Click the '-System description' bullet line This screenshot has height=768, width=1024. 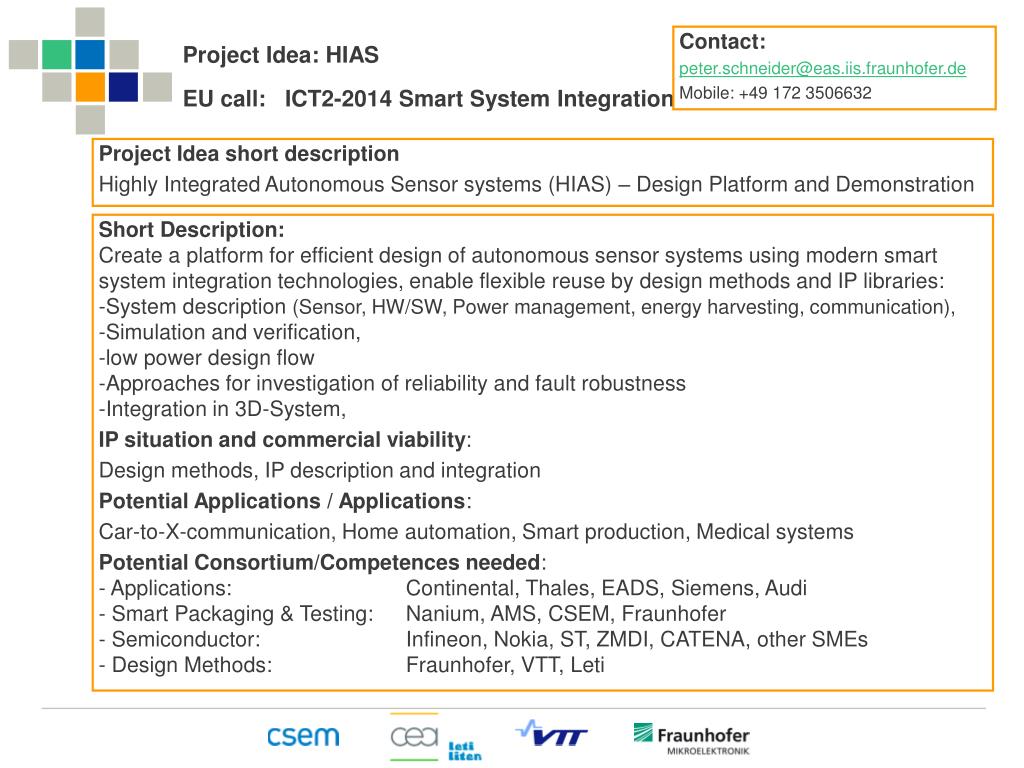[526, 307]
